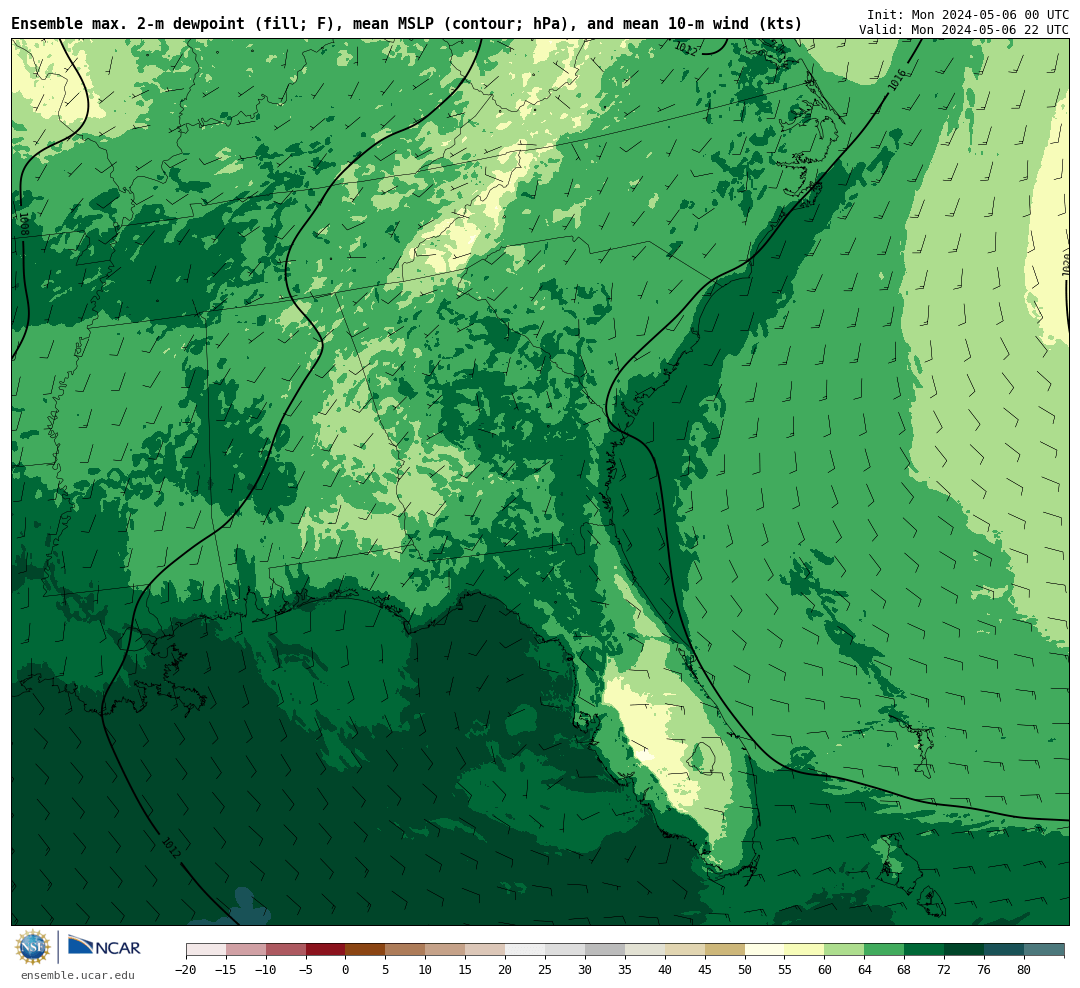Image resolution: width=1080 pixels, height=988 pixels.
Task: Click the '72' colorbar tick label
Action: click(x=944, y=970)
